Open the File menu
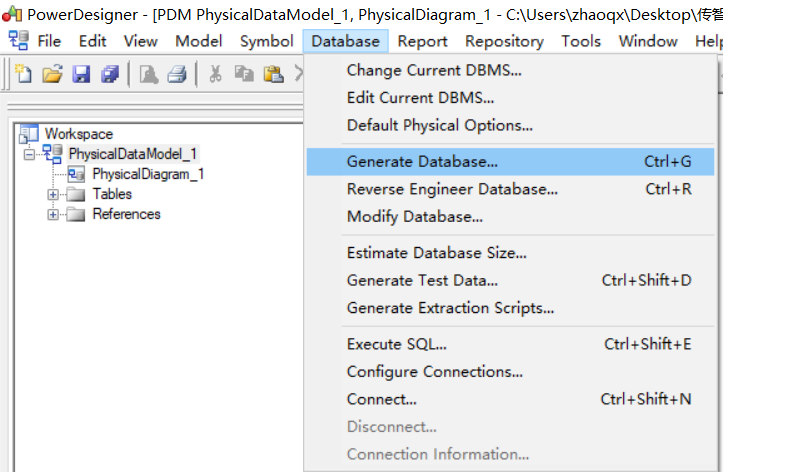The height and width of the screenshot is (472, 795). 49,41
